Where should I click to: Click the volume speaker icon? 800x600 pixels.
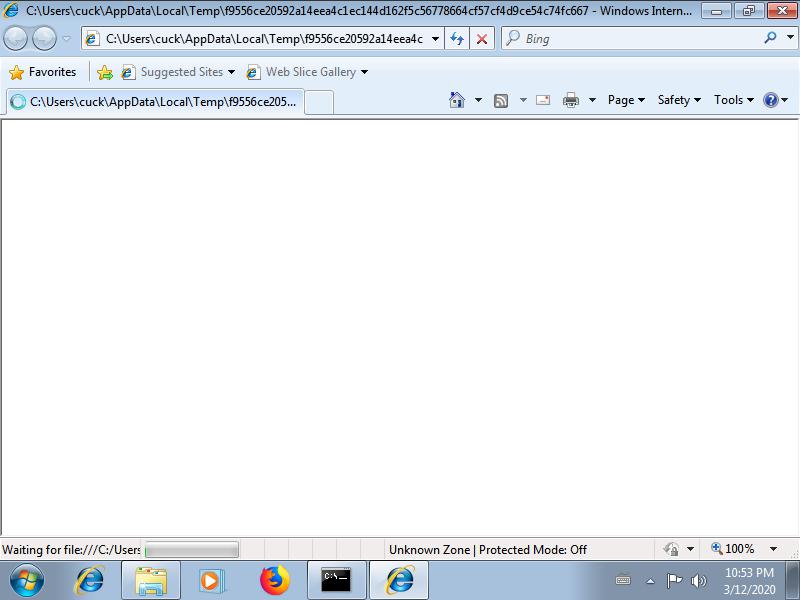click(x=698, y=580)
